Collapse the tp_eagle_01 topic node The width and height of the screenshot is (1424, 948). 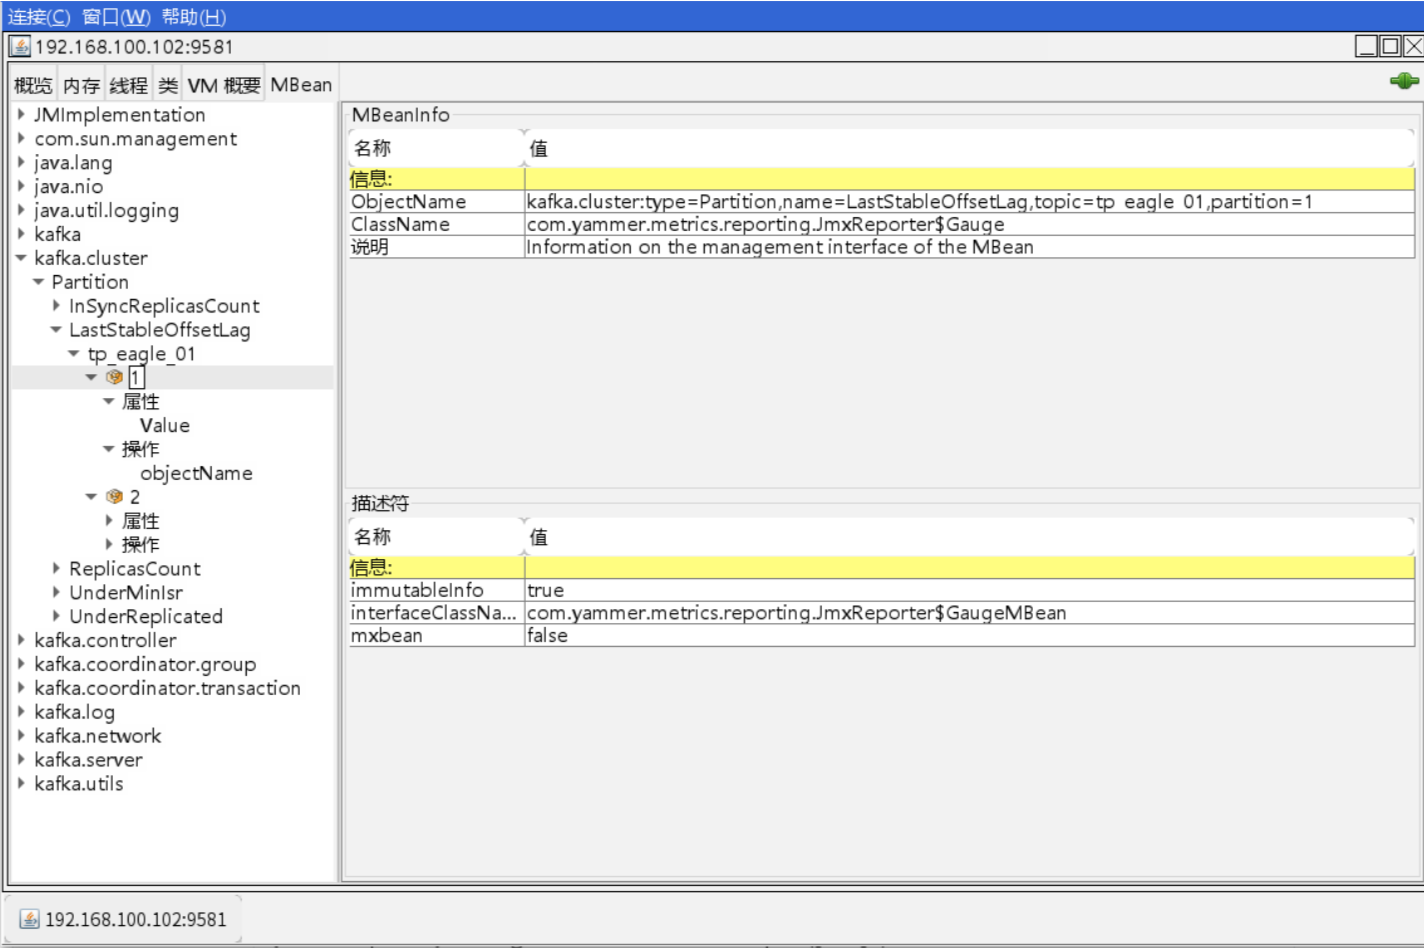(x=73, y=353)
